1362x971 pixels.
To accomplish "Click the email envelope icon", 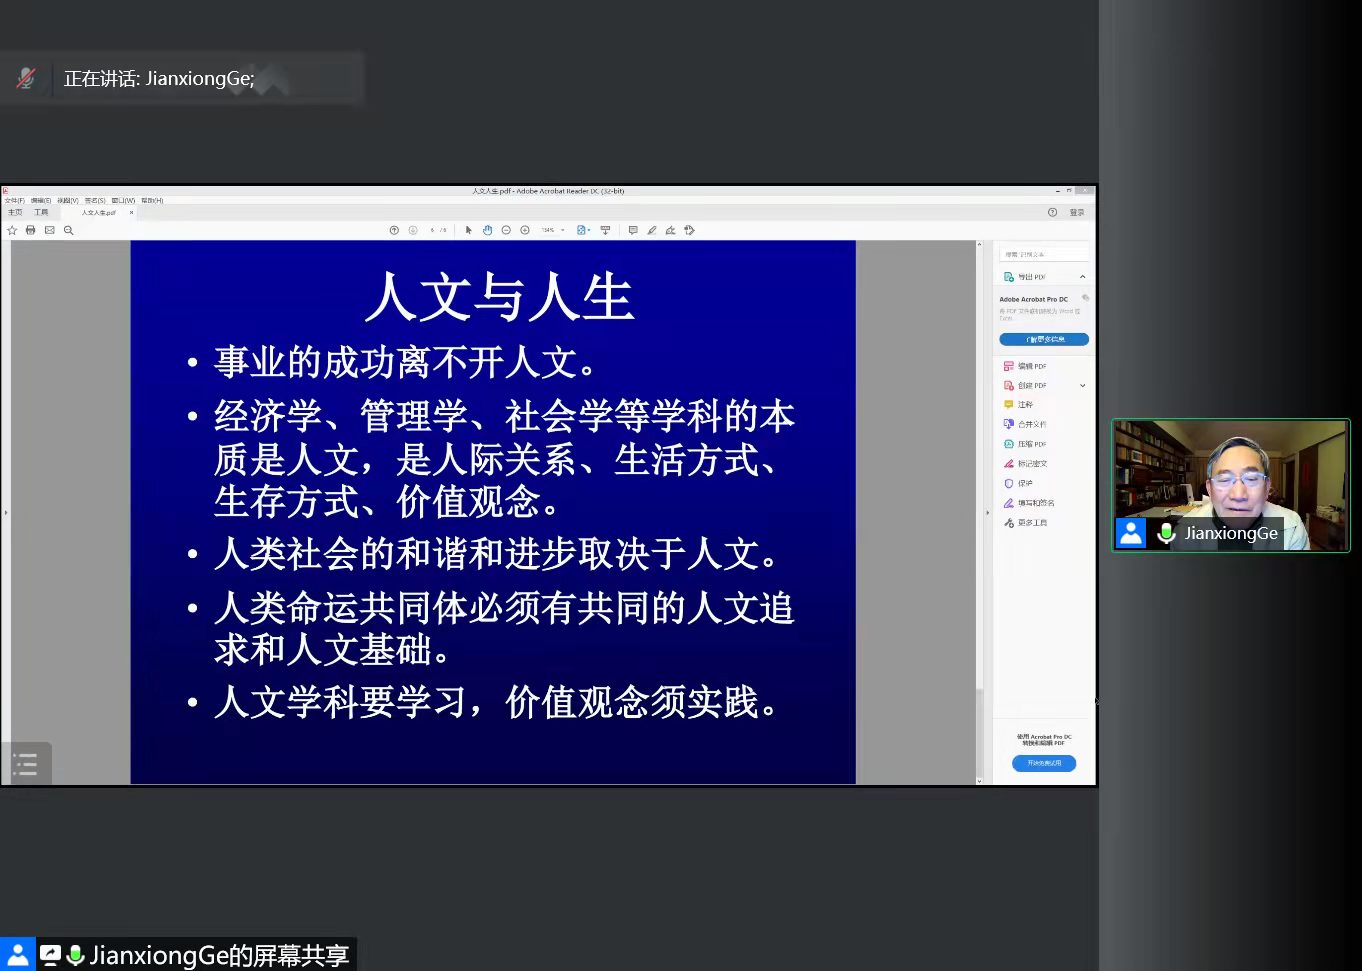I will 49,230.
